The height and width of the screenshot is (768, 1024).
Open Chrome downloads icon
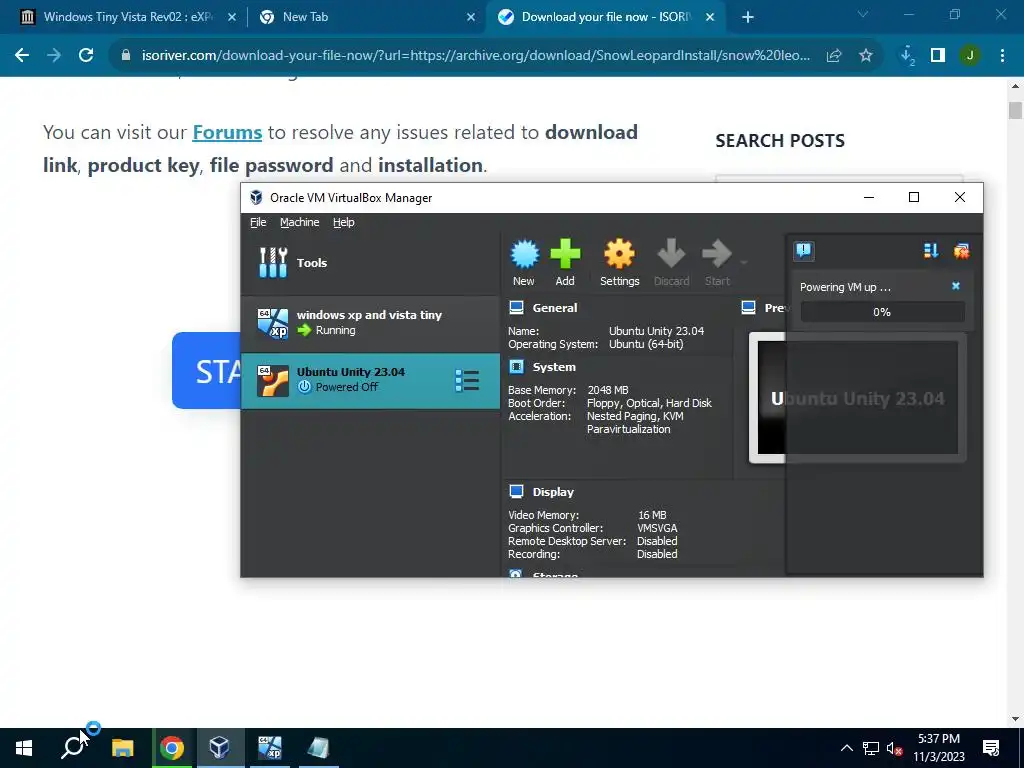pos(907,56)
